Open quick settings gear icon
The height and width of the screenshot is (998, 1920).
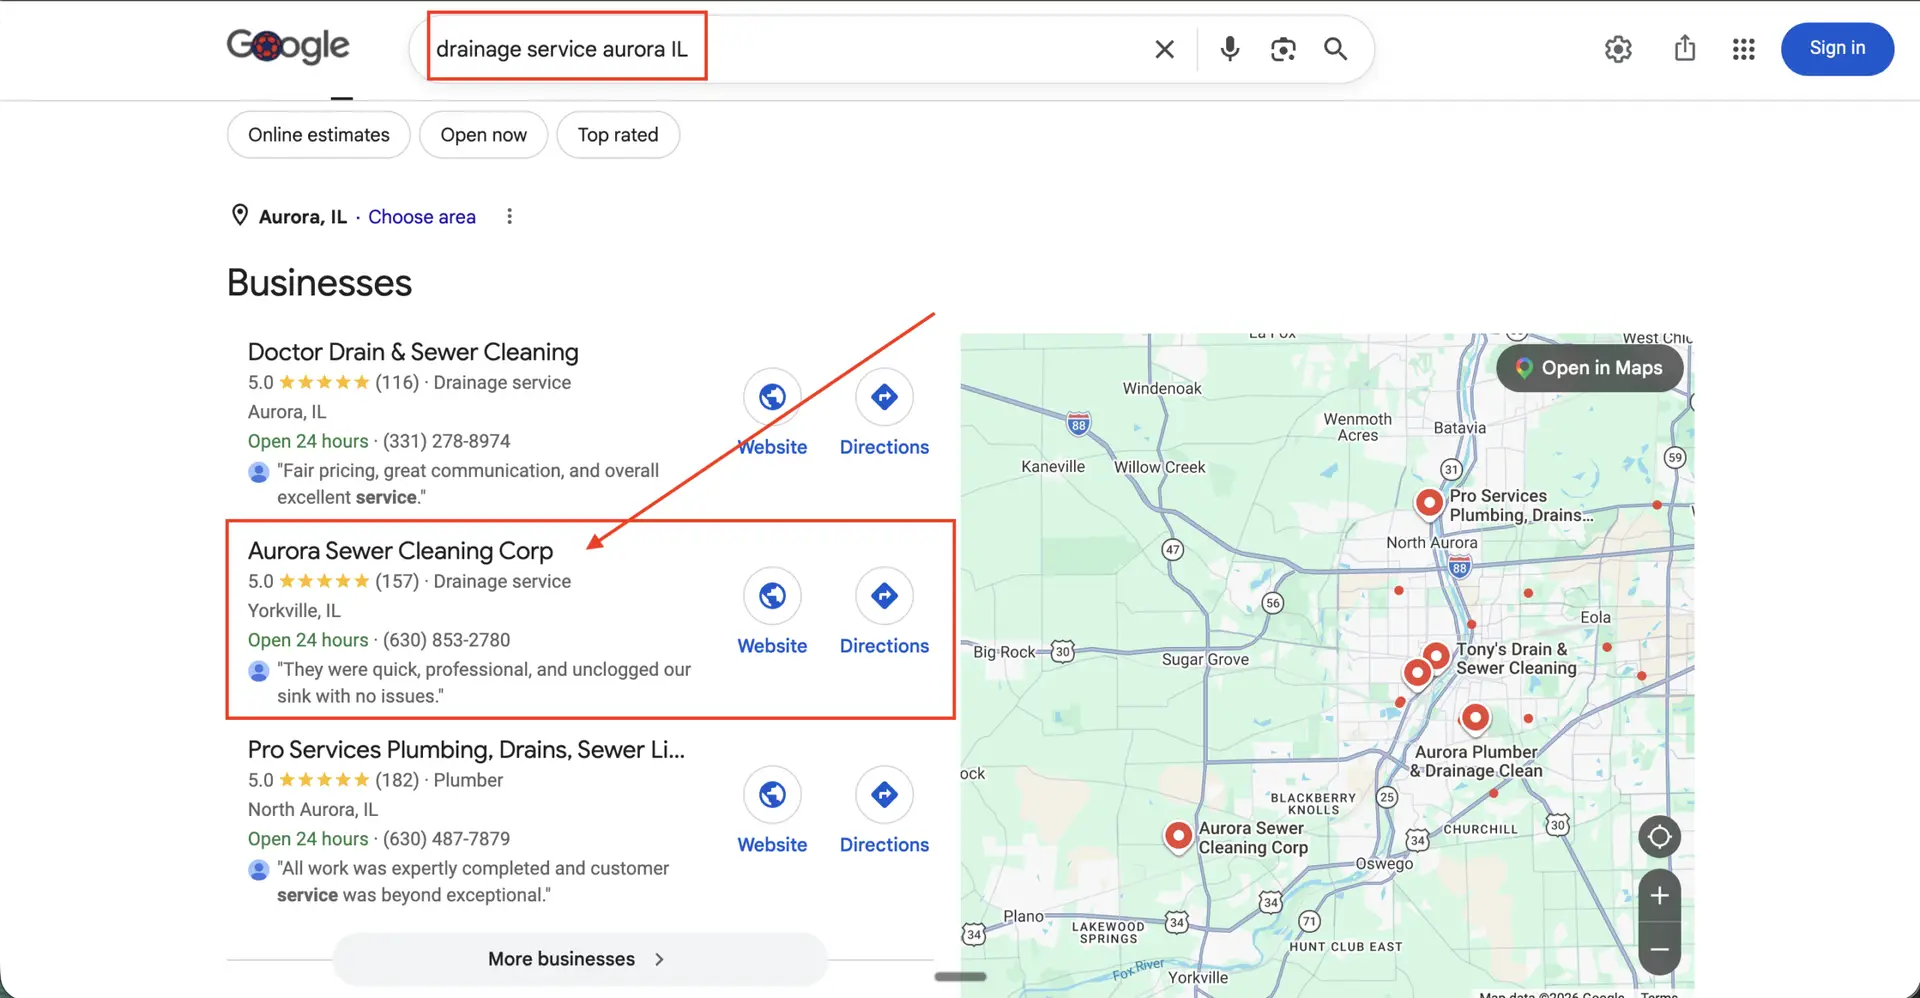tap(1618, 49)
